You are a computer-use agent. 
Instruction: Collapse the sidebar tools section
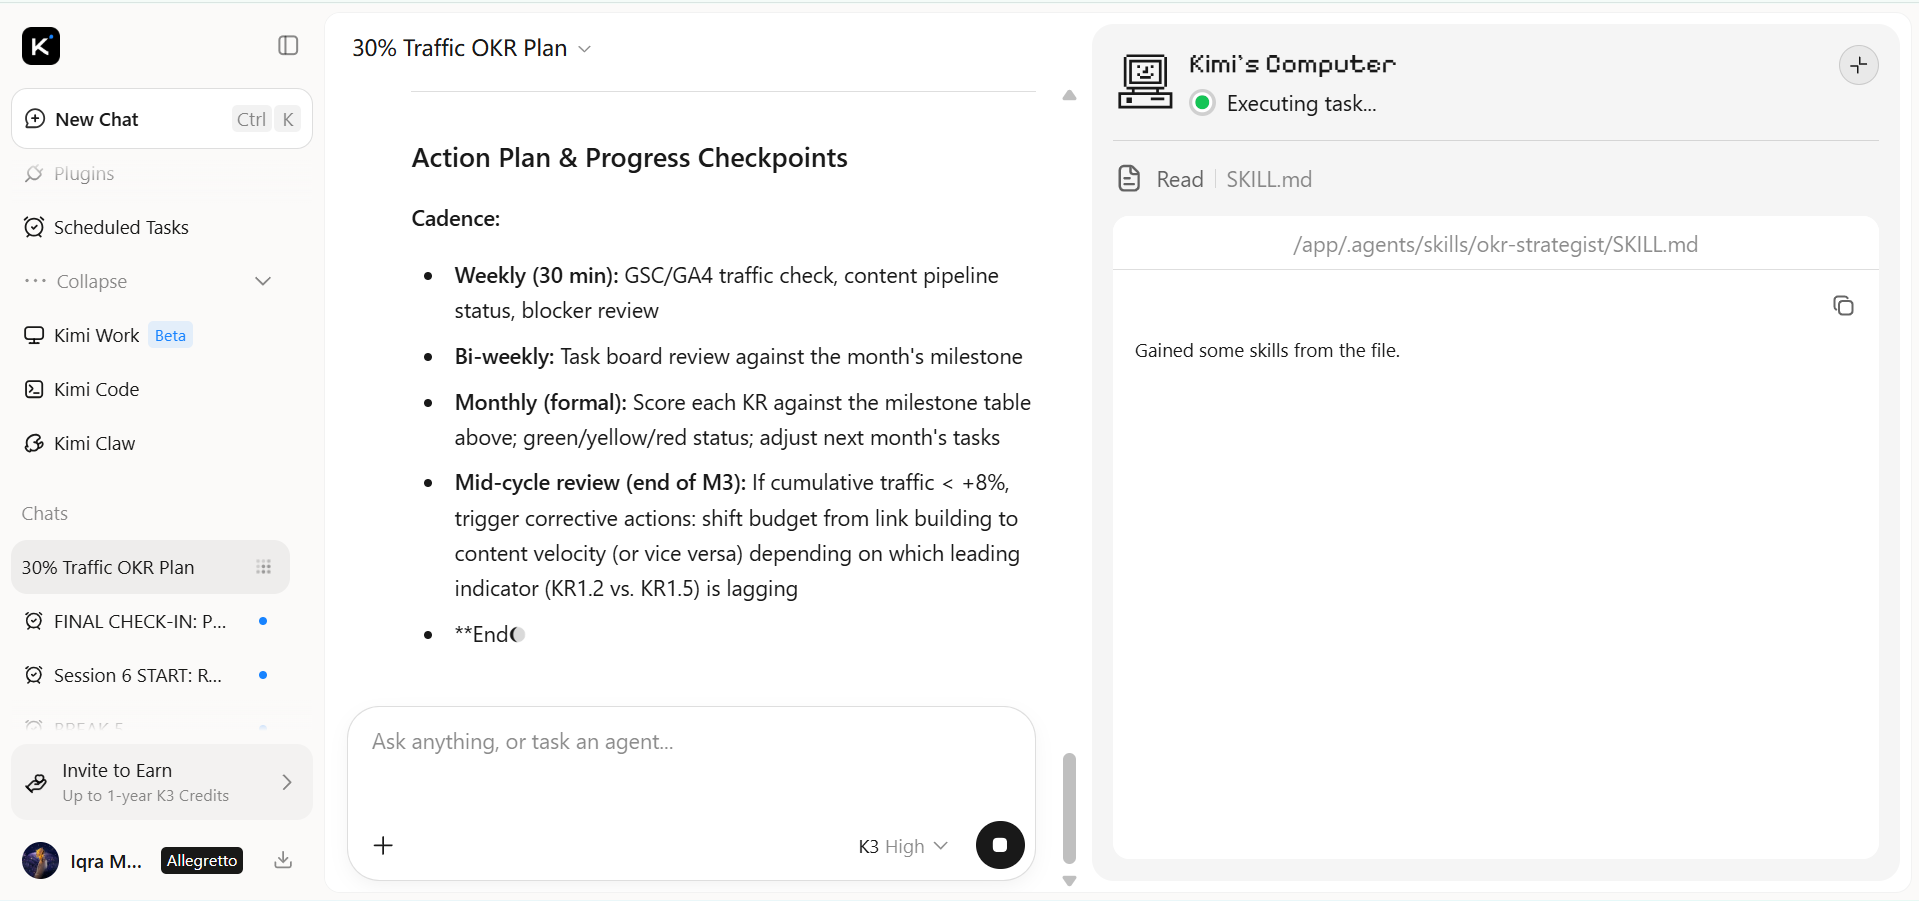[148, 282]
